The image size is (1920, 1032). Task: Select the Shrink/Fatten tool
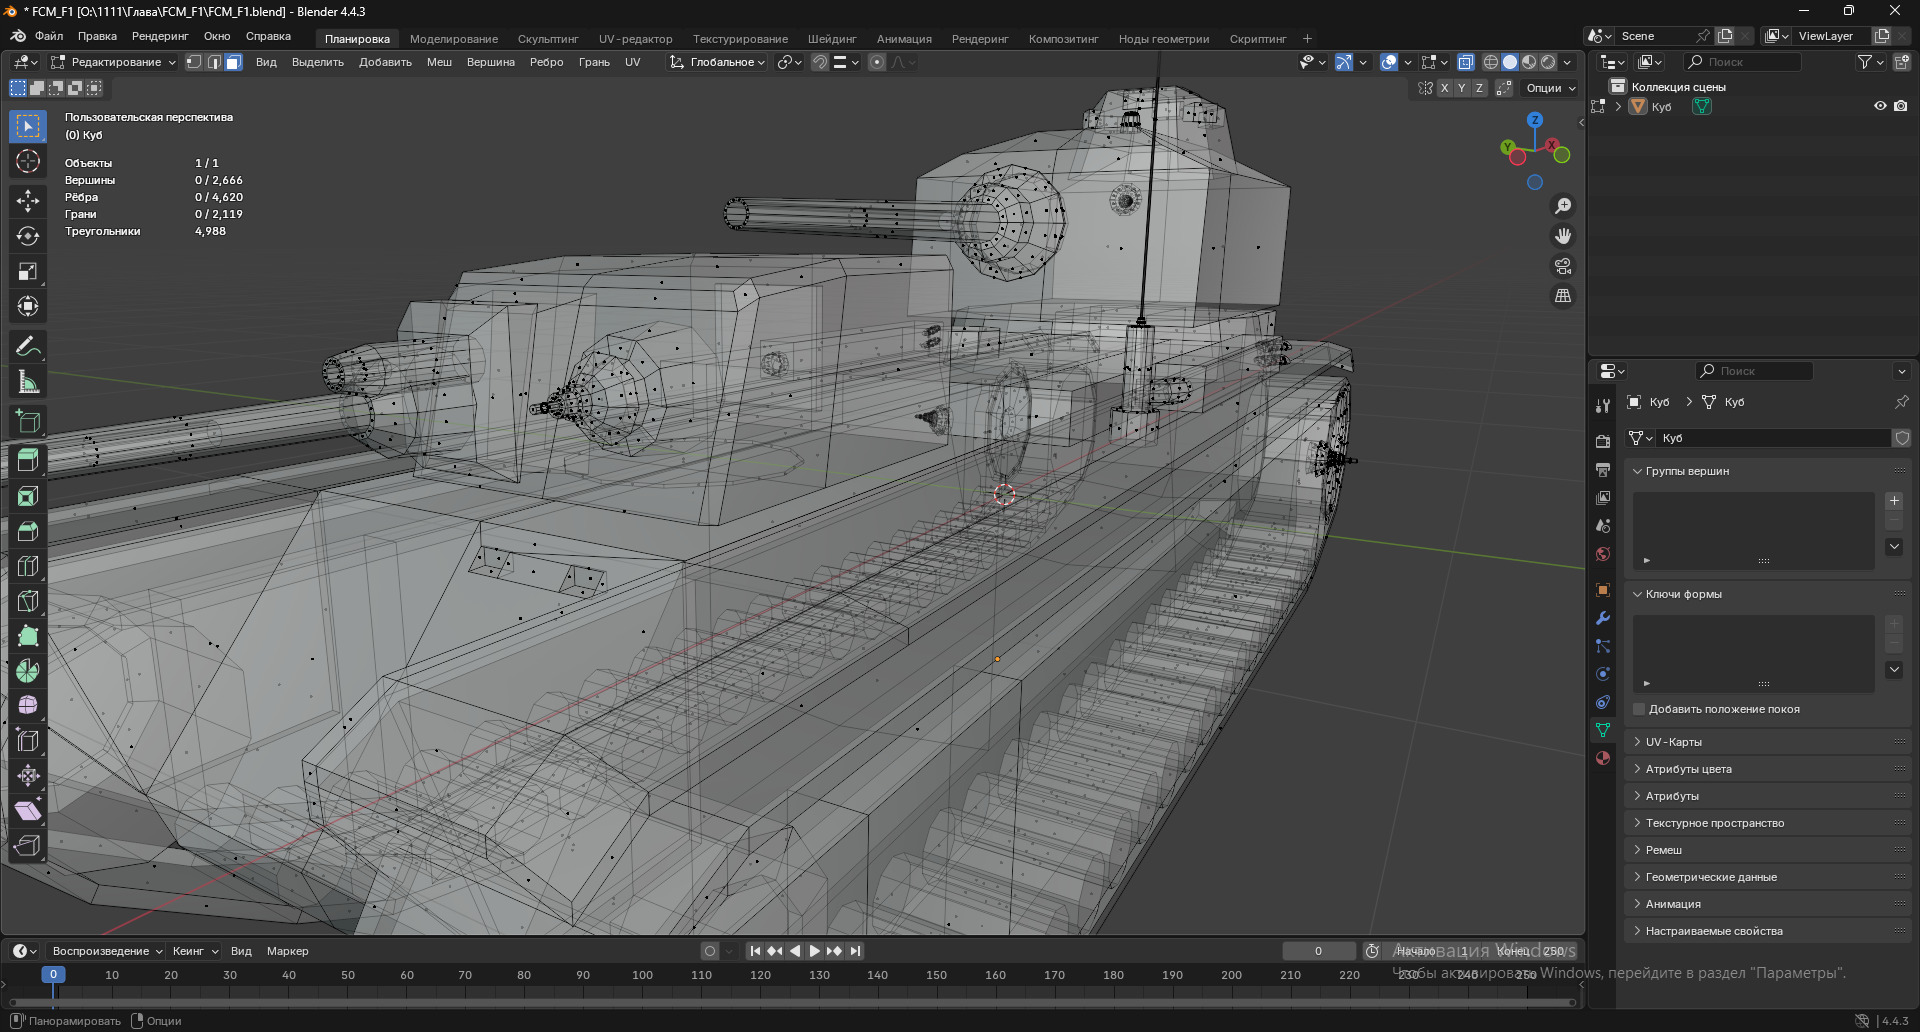(28, 776)
